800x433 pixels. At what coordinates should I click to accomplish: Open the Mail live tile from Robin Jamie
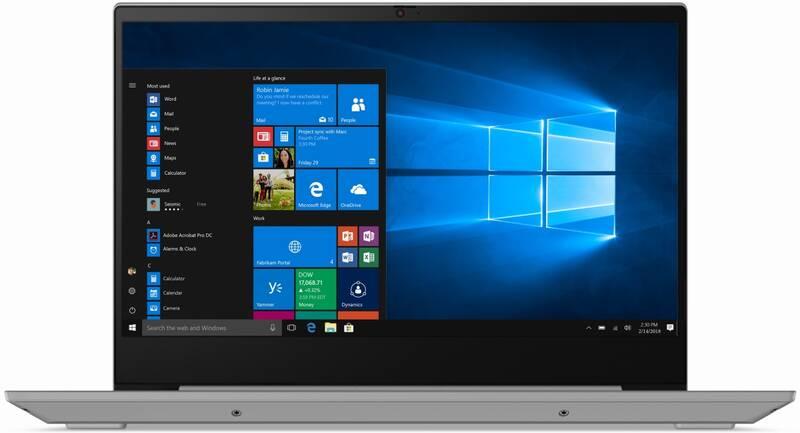tap(294, 105)
